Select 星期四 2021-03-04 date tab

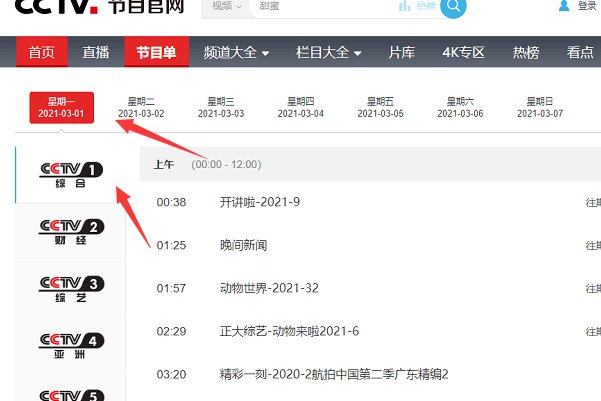[300, 107]
